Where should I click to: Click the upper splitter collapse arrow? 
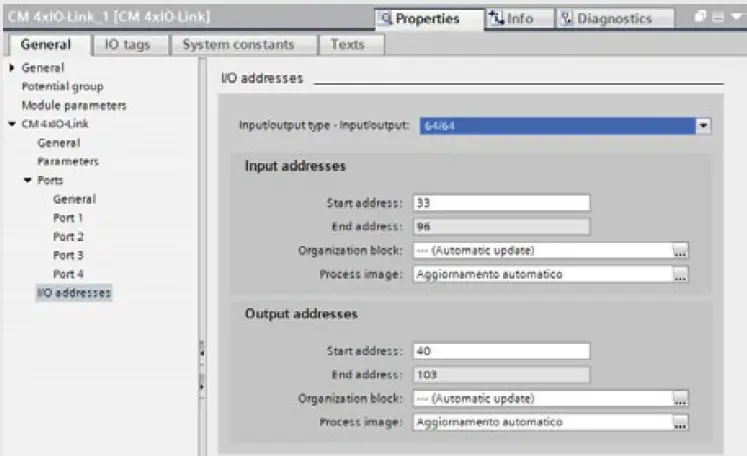coord(202,353)
